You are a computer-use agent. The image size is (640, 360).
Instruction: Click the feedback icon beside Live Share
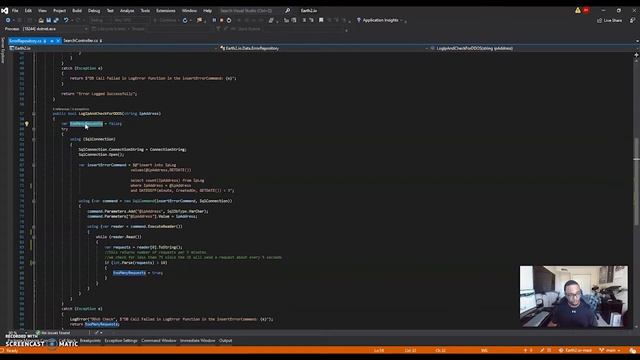632,20
